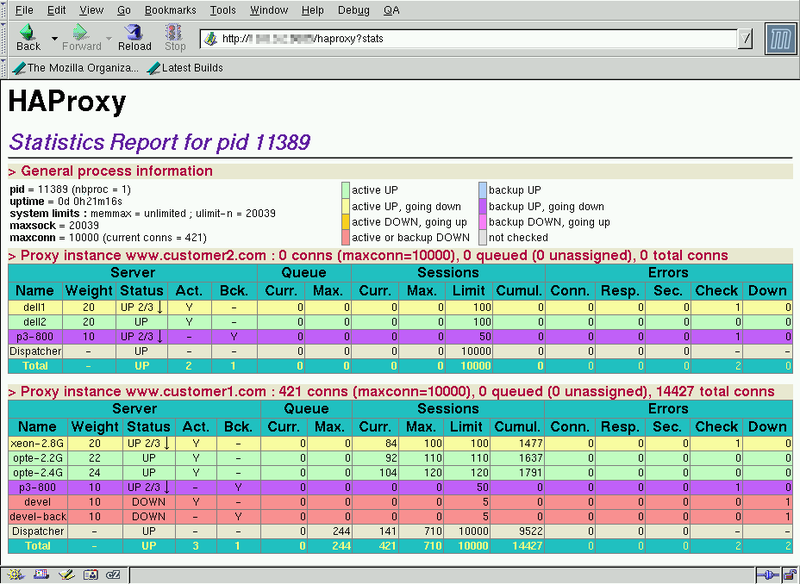Click the green 'active UP' legend swatch
The image size is (800, 584).
pos(345,190)
